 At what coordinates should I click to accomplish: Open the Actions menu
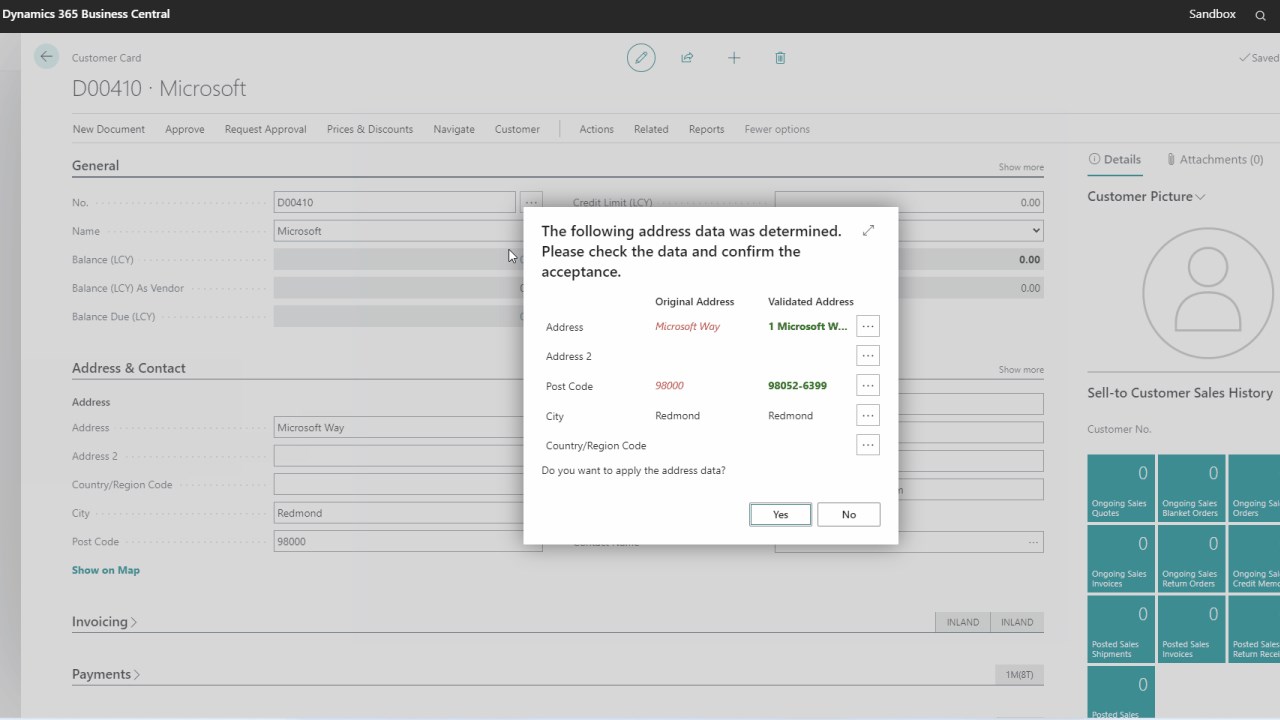point(597,129)
